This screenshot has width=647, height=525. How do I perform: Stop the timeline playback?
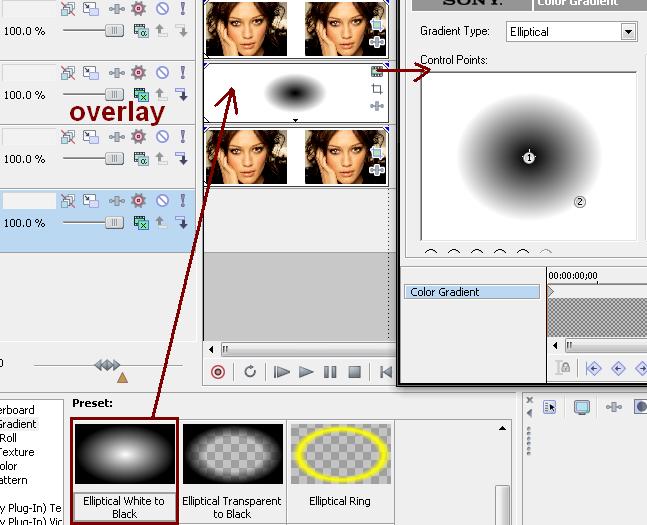(x=354, y=372)
